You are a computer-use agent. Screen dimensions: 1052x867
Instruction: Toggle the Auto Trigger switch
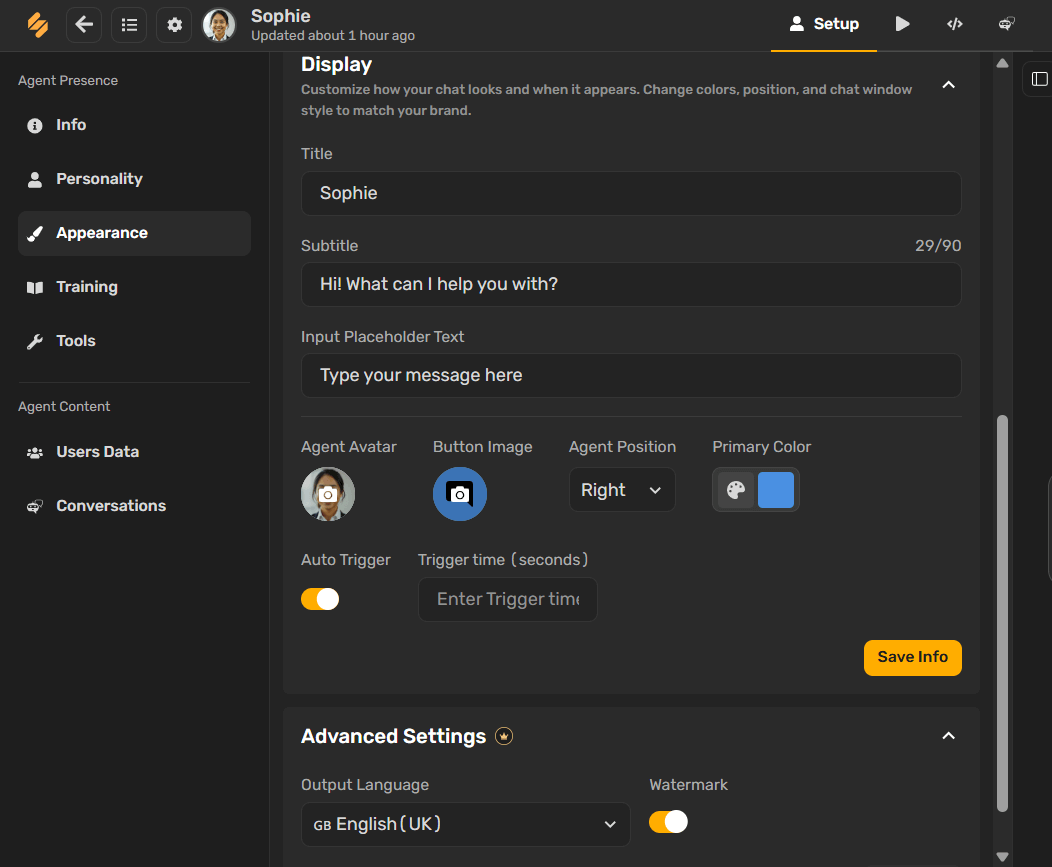[x=320, y=599]
